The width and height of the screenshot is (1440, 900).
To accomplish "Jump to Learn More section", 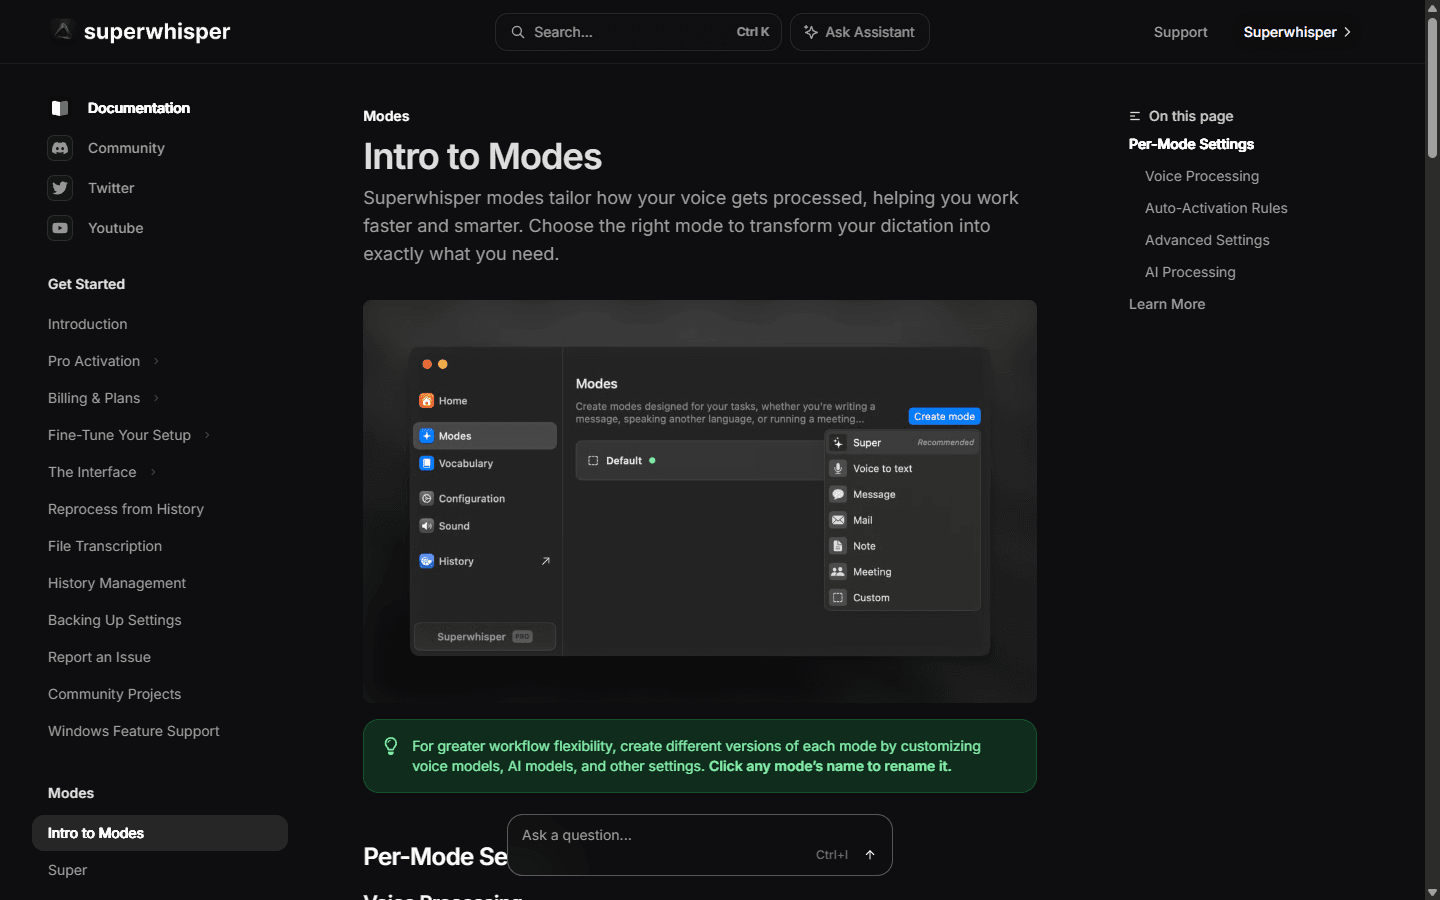I will coord(1167,304).
